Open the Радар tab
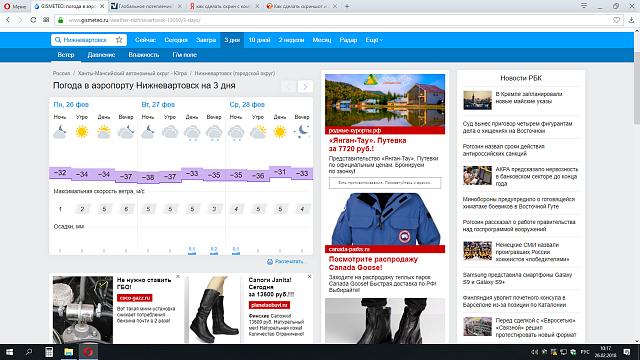The image size is (640, 360). pyautogui.click(x=348, y=40)
